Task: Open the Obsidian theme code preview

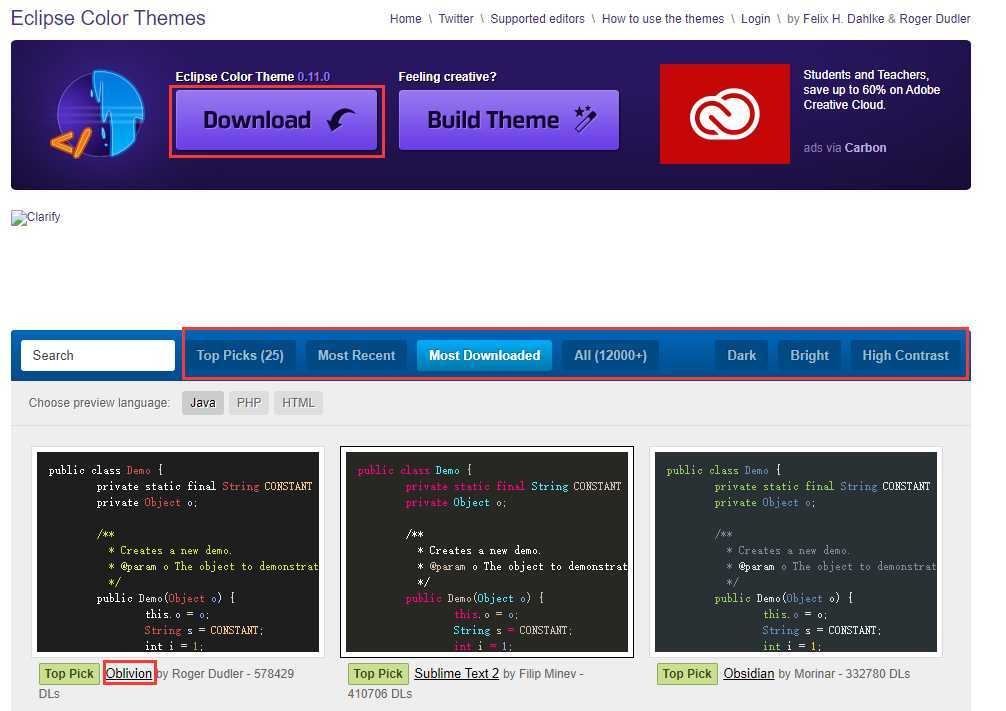Action: coord(796,552)
